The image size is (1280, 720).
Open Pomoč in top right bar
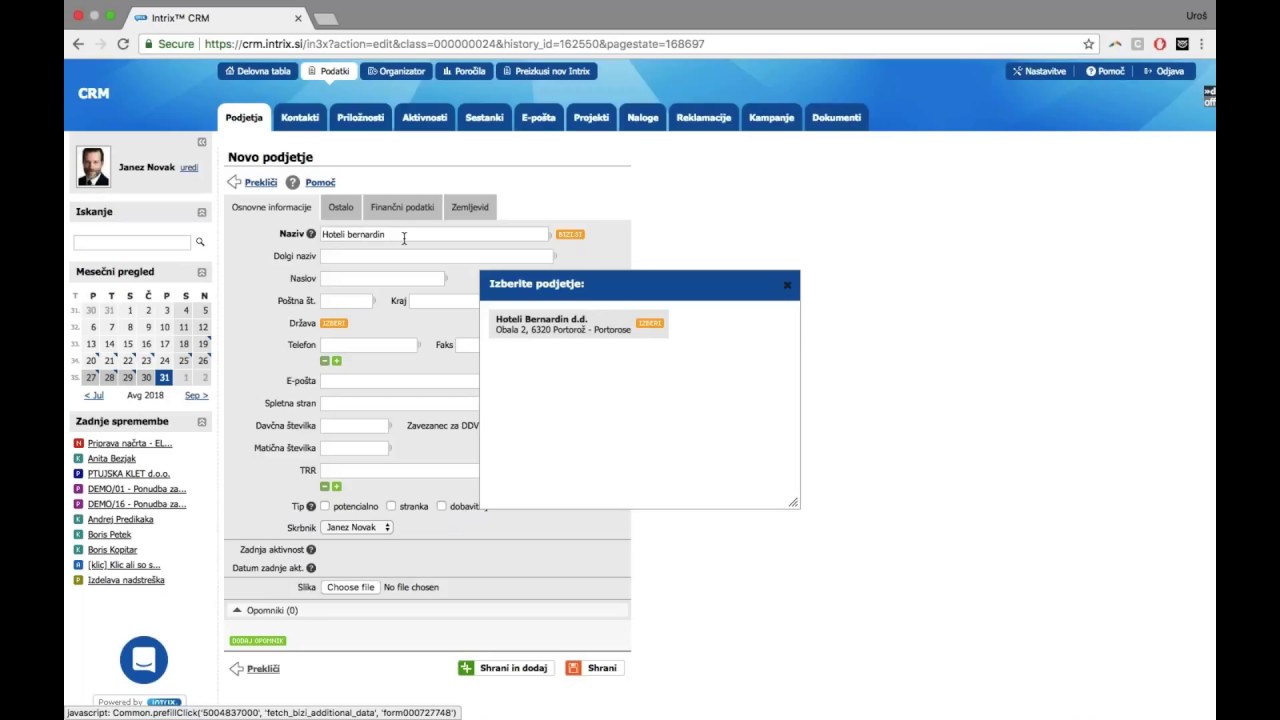[1106, 71]
